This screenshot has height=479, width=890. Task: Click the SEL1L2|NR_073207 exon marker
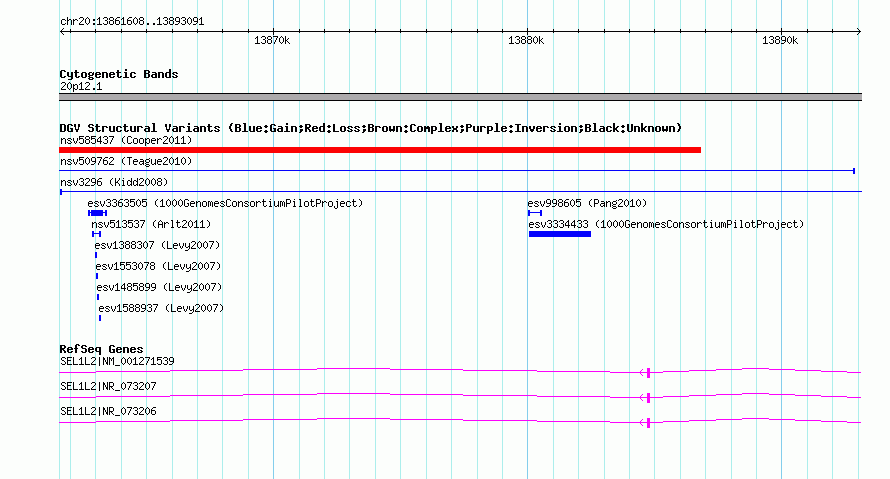click(x=648, y=397)
